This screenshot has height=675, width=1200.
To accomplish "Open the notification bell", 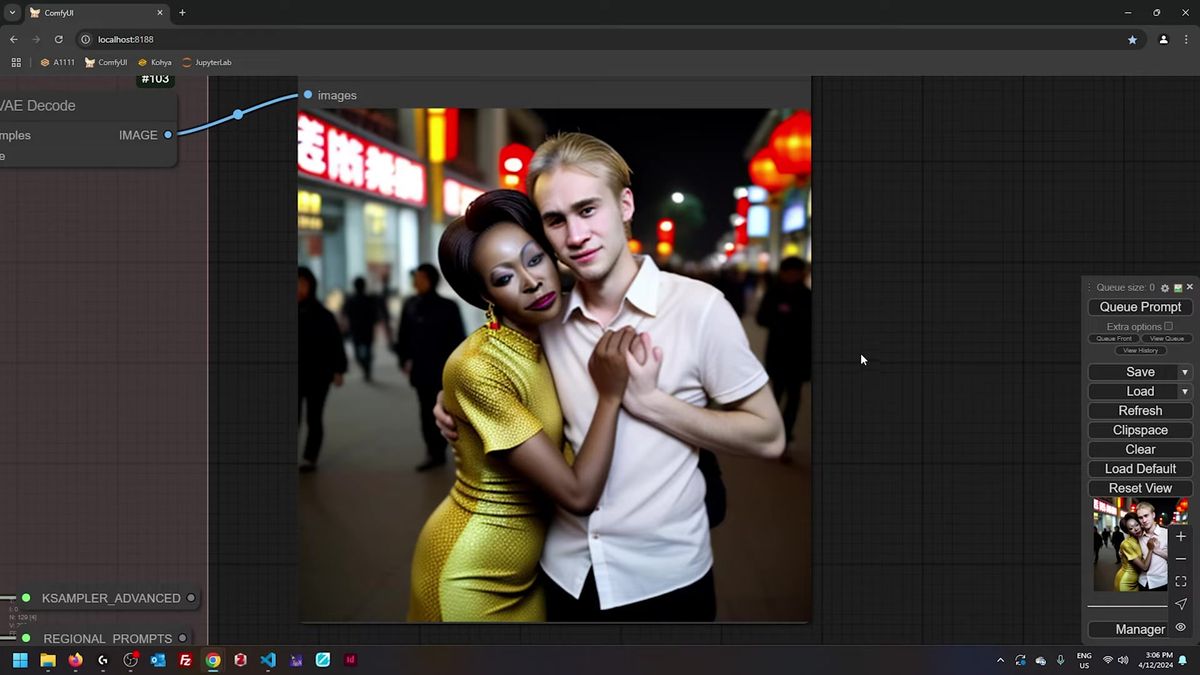I will click(x=1183, y=660).
